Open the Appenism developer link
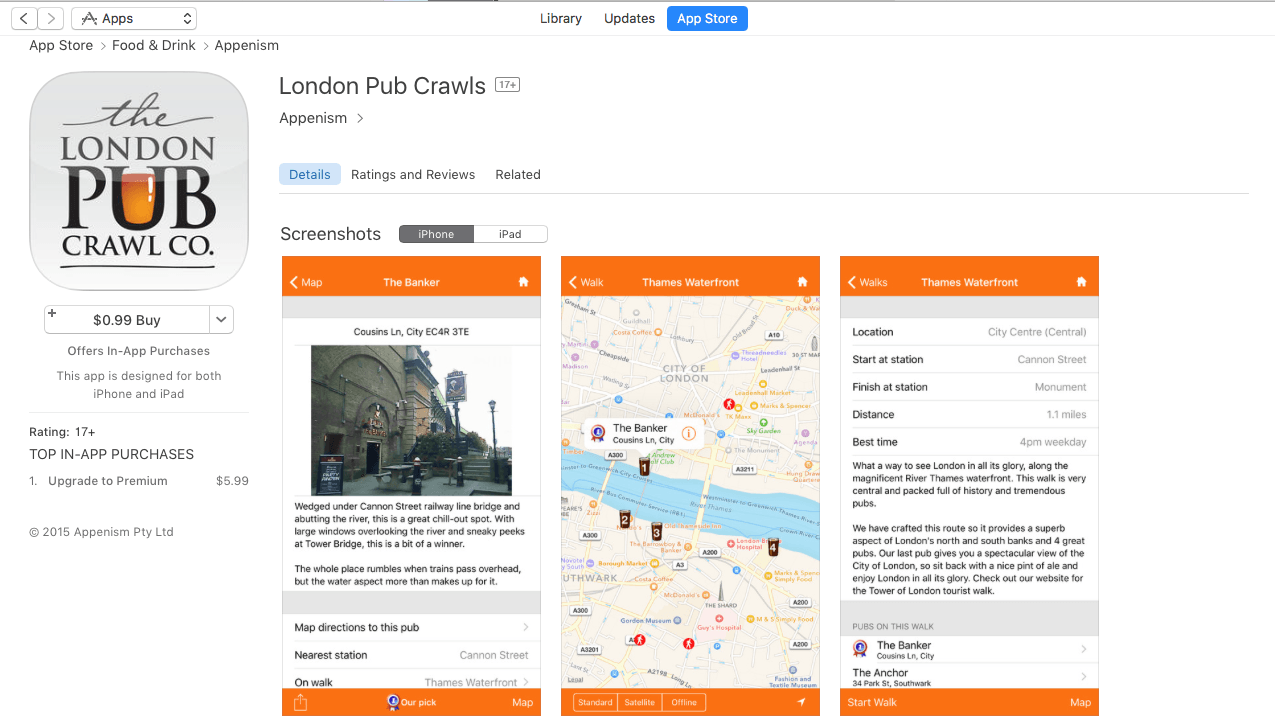This screenshot has width=1275, height=727. [x=313, y=118]
